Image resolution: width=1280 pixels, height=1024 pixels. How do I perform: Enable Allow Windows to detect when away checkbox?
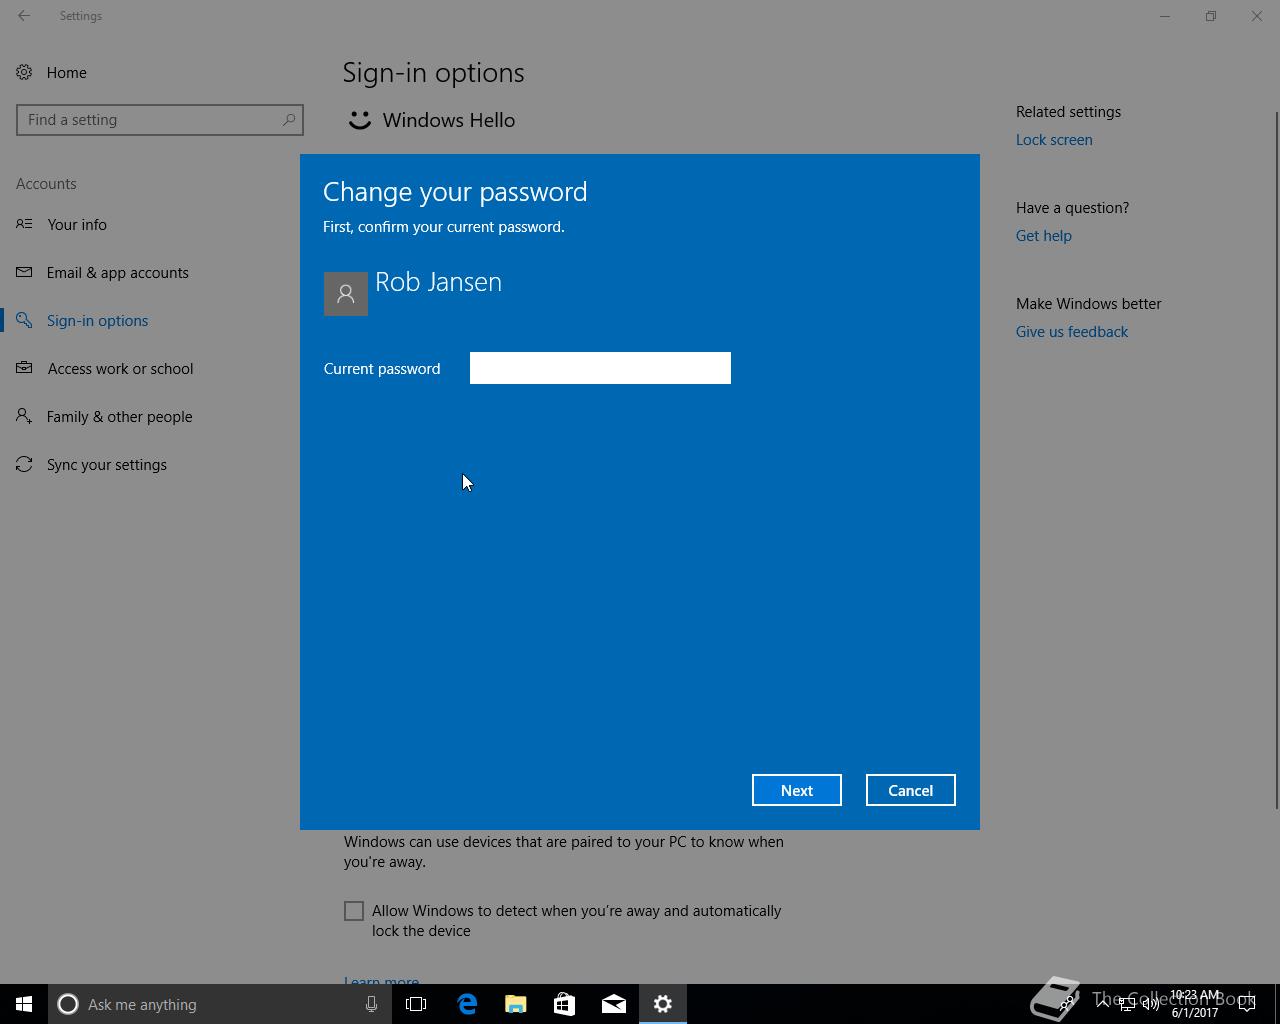pyautogui.click(x=354, y=911)
